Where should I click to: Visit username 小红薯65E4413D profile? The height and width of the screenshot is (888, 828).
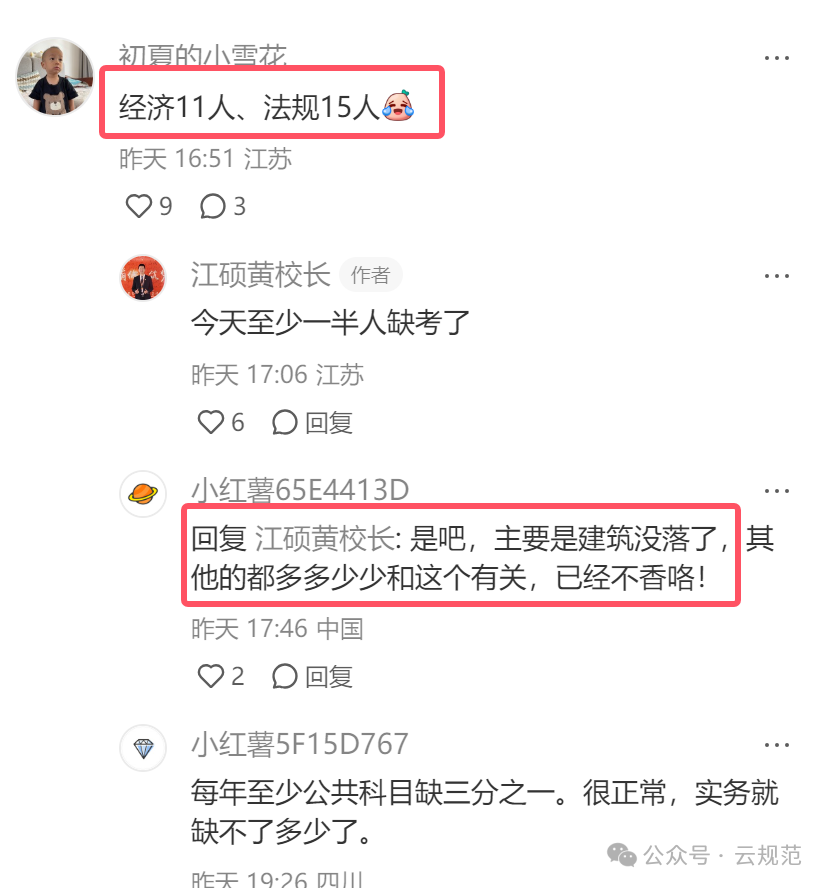coord(300,490)
